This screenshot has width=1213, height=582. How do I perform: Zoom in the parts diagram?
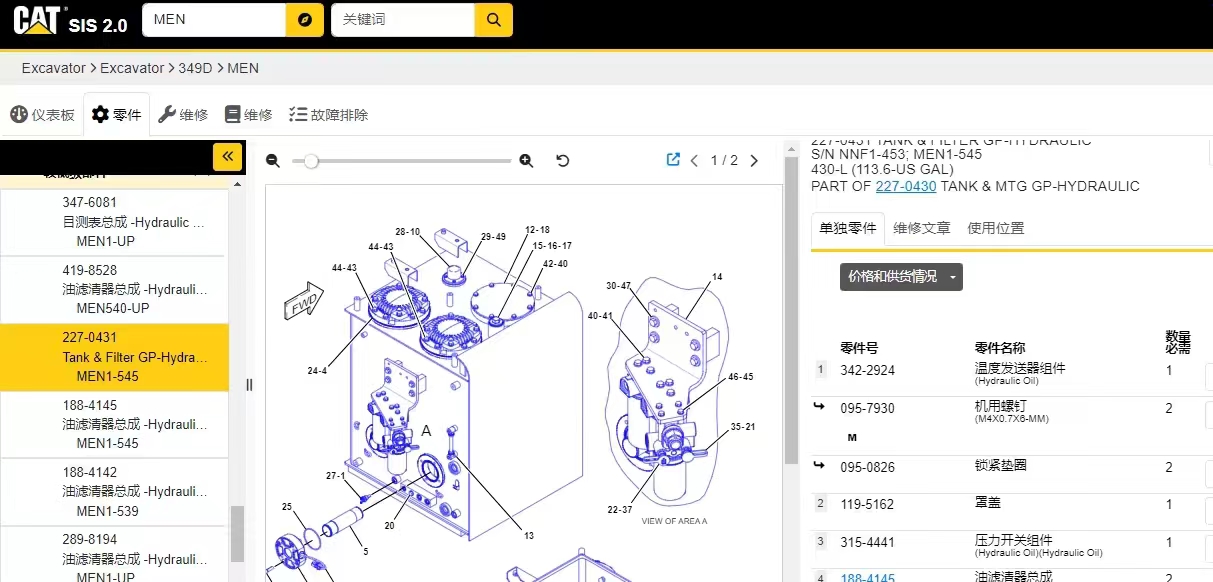tap(527, 161)
